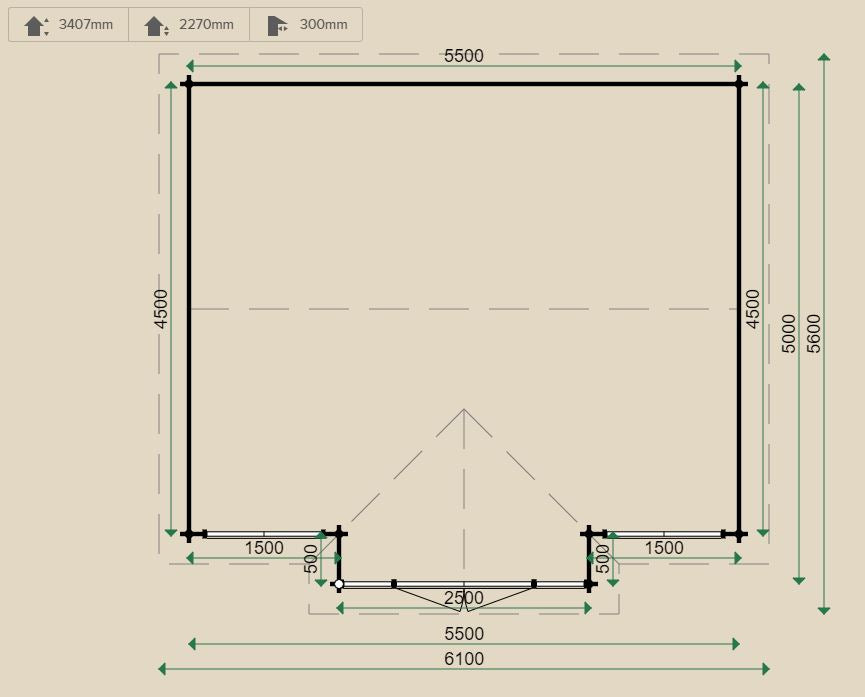Click the roof overhang icon

277,25
